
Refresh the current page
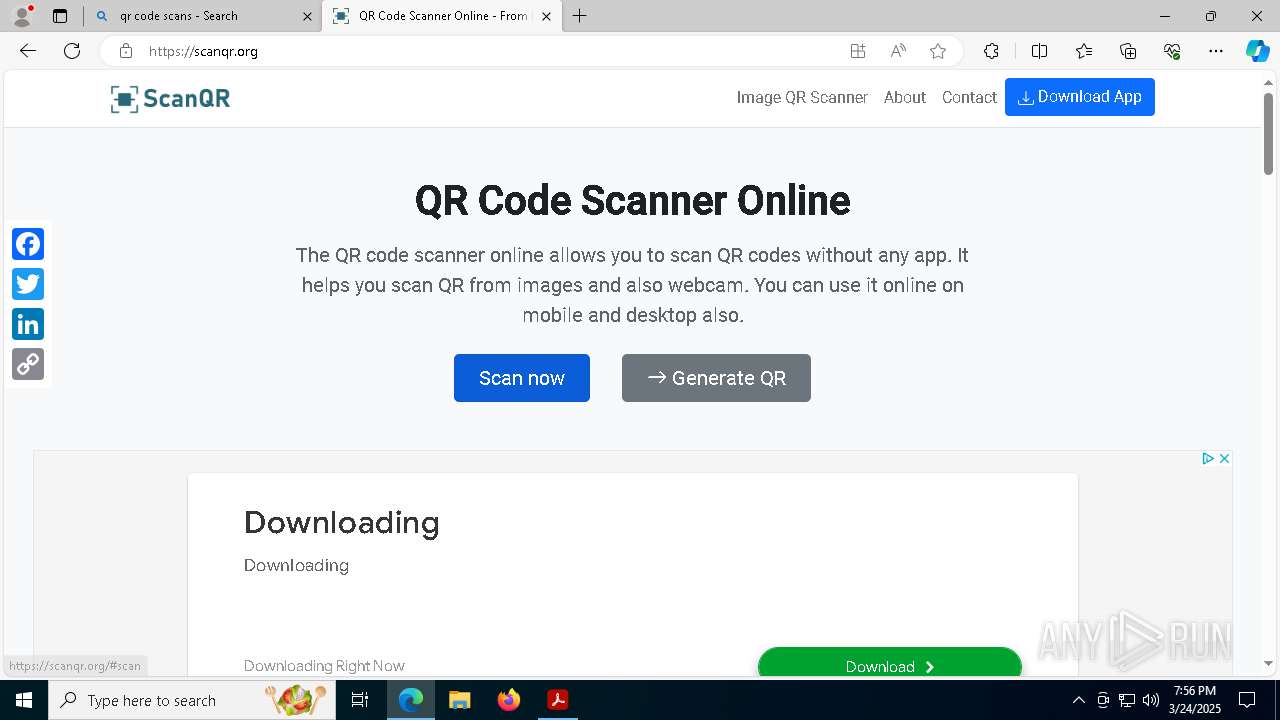pyautogui.click(x=72, y=51)
